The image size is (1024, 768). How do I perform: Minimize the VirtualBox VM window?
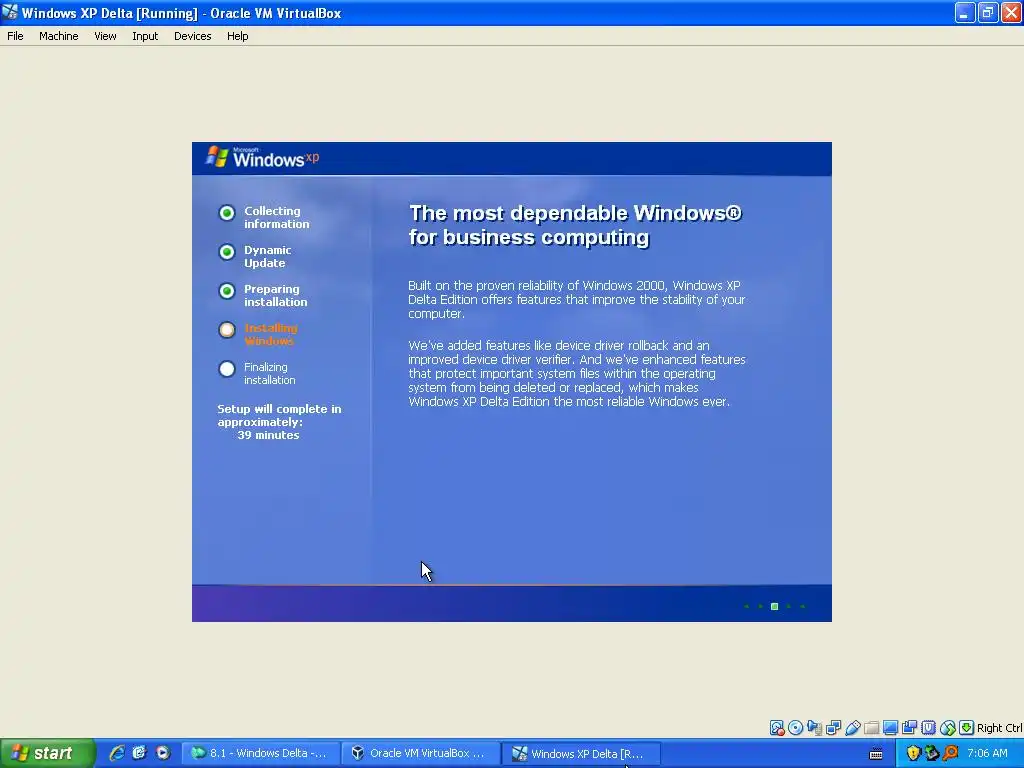click(965, 12)
